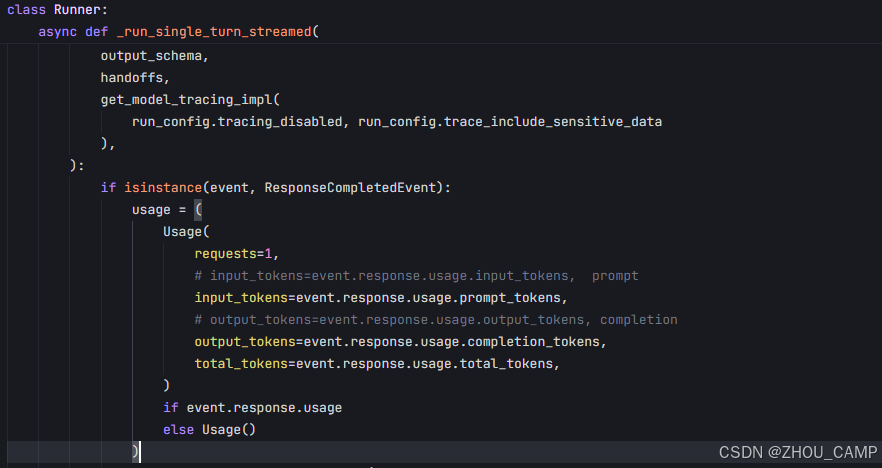Screen dimensions: 882x468
Task: Click the 'prompt' word ending the input_tokens comment
Action: pos(615,276)
